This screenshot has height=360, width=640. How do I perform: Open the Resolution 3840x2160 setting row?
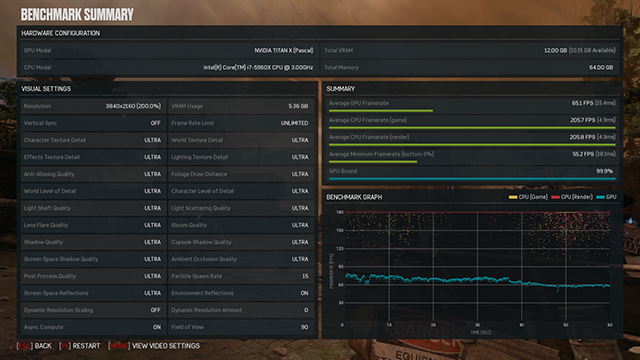[94, 106]
